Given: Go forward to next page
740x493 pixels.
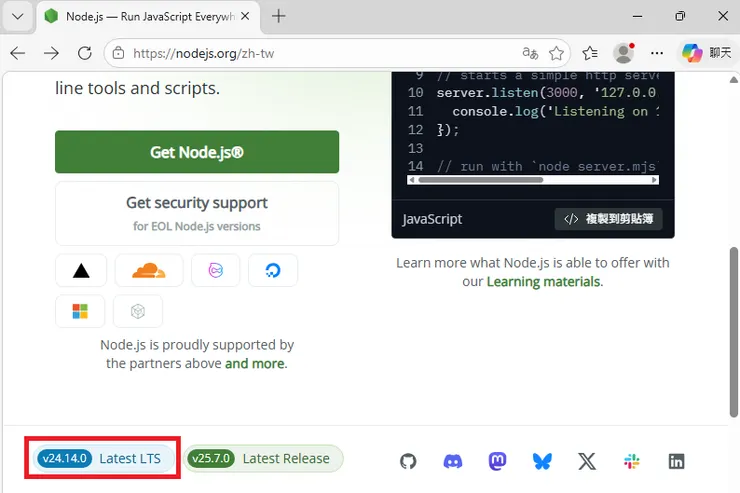Looking at the screenshot, I should pos(51,53).
